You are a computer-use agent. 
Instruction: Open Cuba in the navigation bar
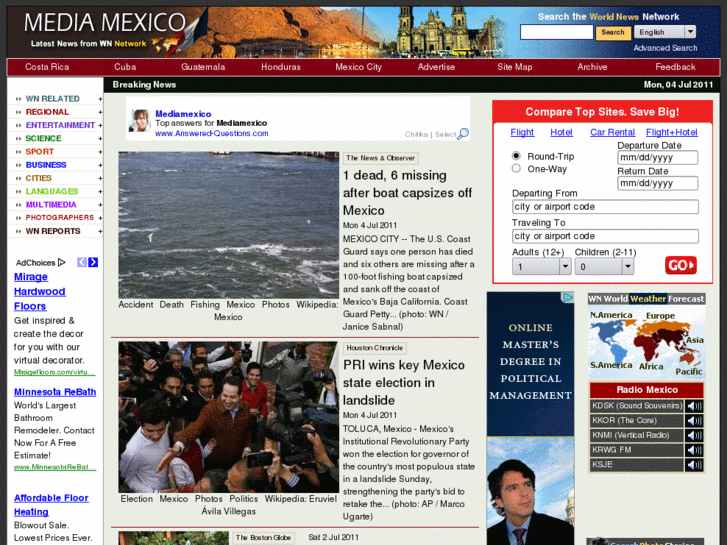point(125,67)
